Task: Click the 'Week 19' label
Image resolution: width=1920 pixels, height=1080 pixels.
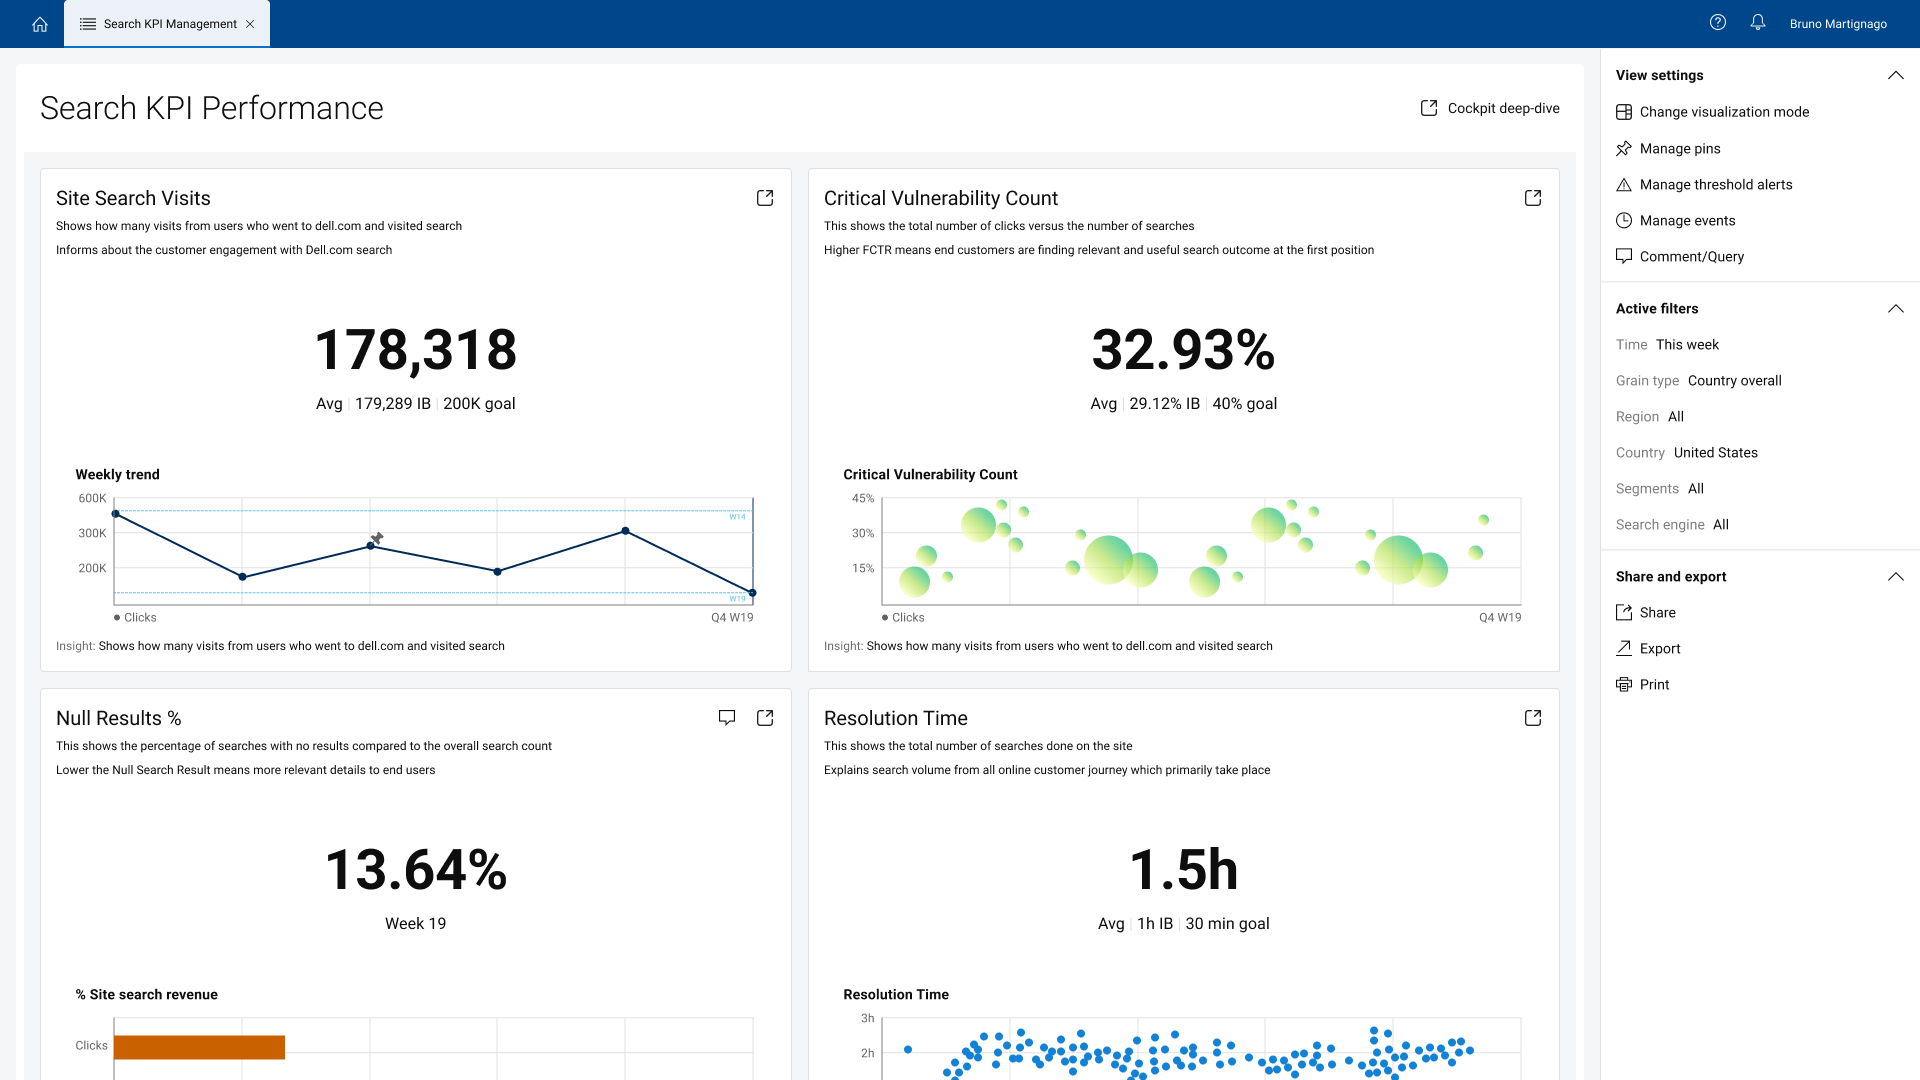Action: (x=416, y=924)
